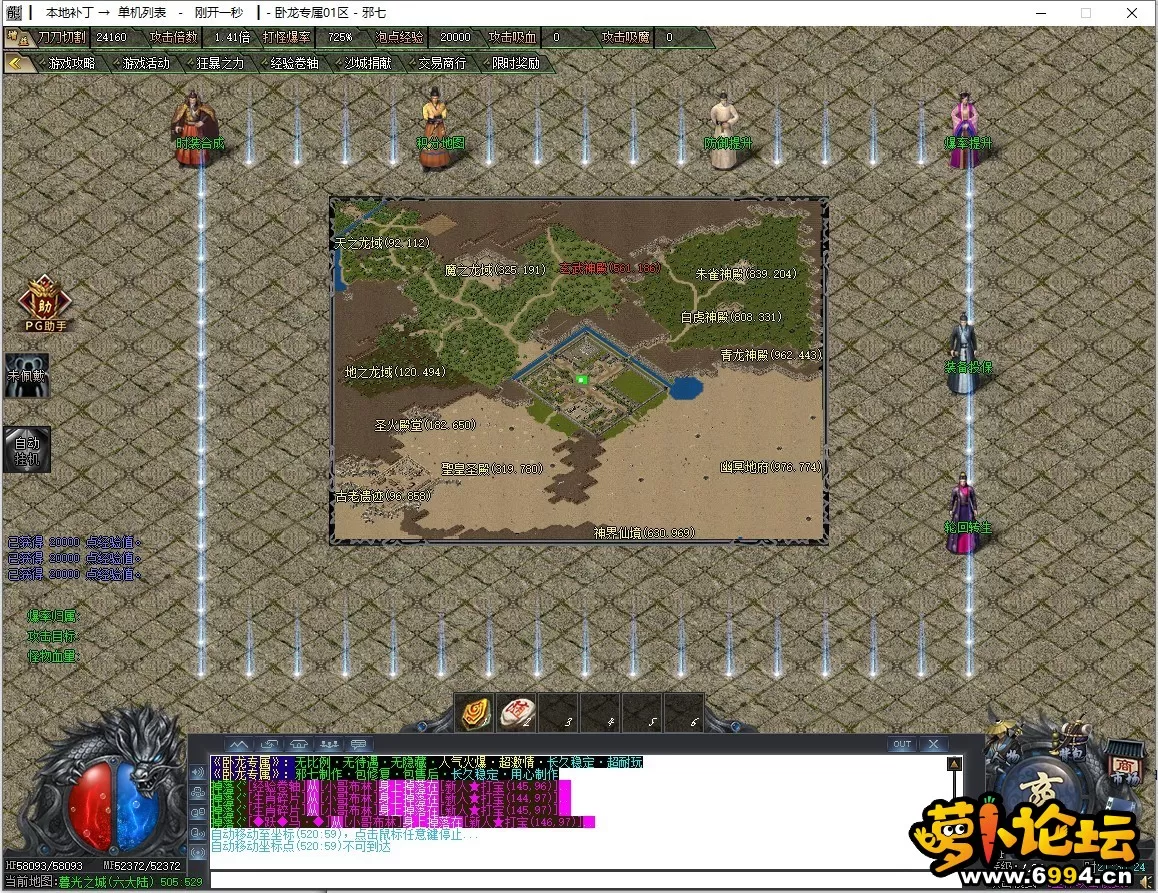The image size is (1158, 893).
Task: Click 圣火殿堂(182.650) on the map
Action: [425, 425]
